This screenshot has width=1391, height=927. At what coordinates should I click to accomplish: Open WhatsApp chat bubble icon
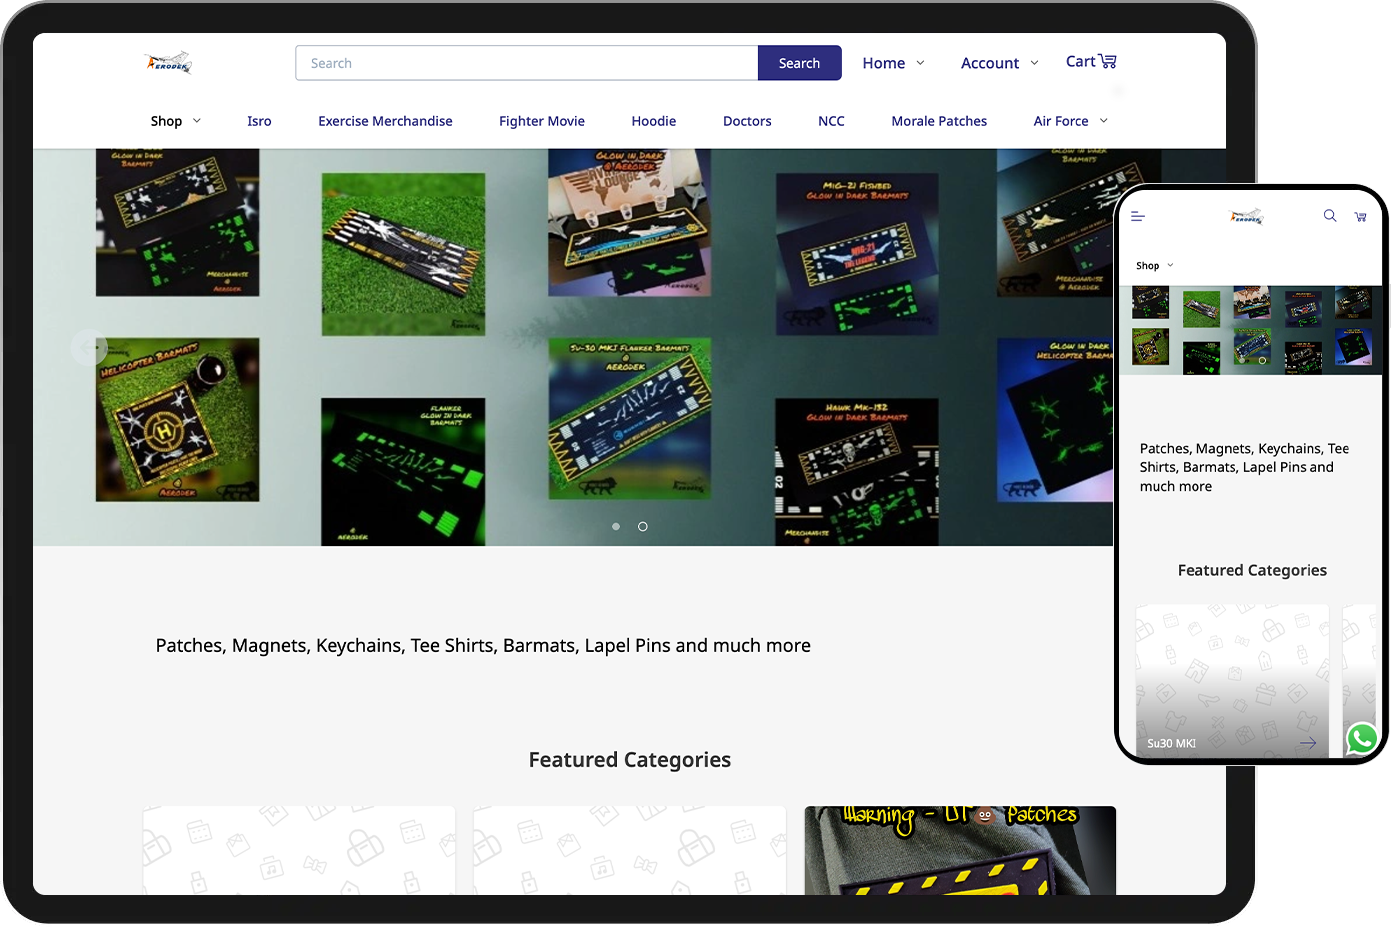click(x=1362, y=739)
